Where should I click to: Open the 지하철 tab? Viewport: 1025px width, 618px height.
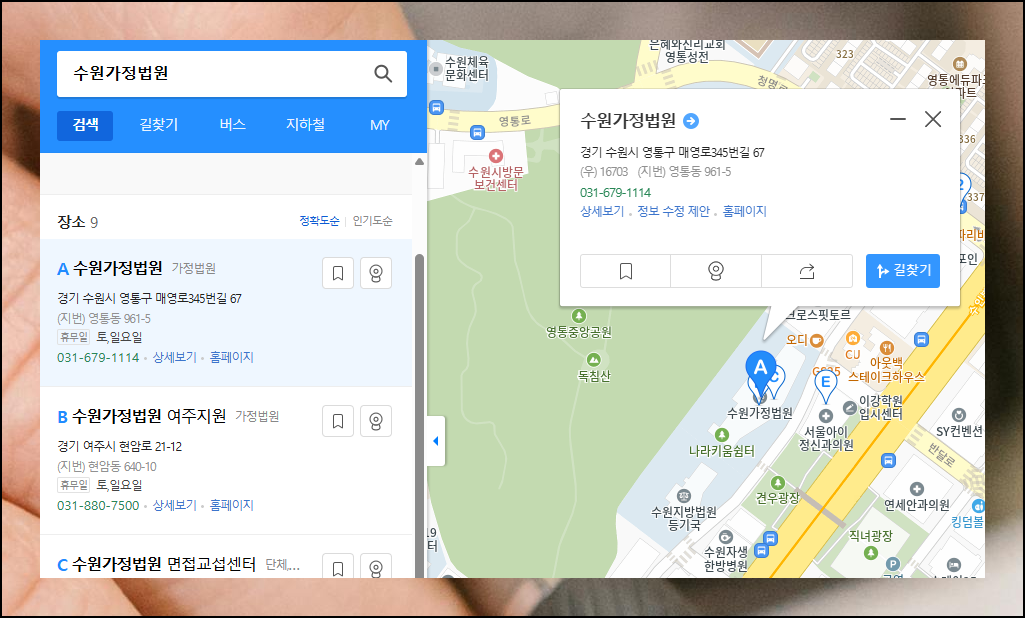[305, 125]
